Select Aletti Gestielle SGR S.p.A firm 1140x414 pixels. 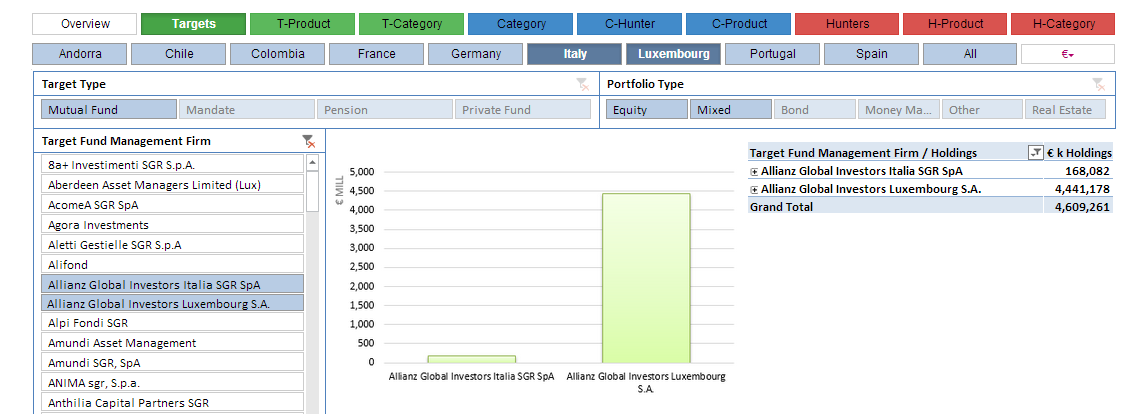[172, 244]
